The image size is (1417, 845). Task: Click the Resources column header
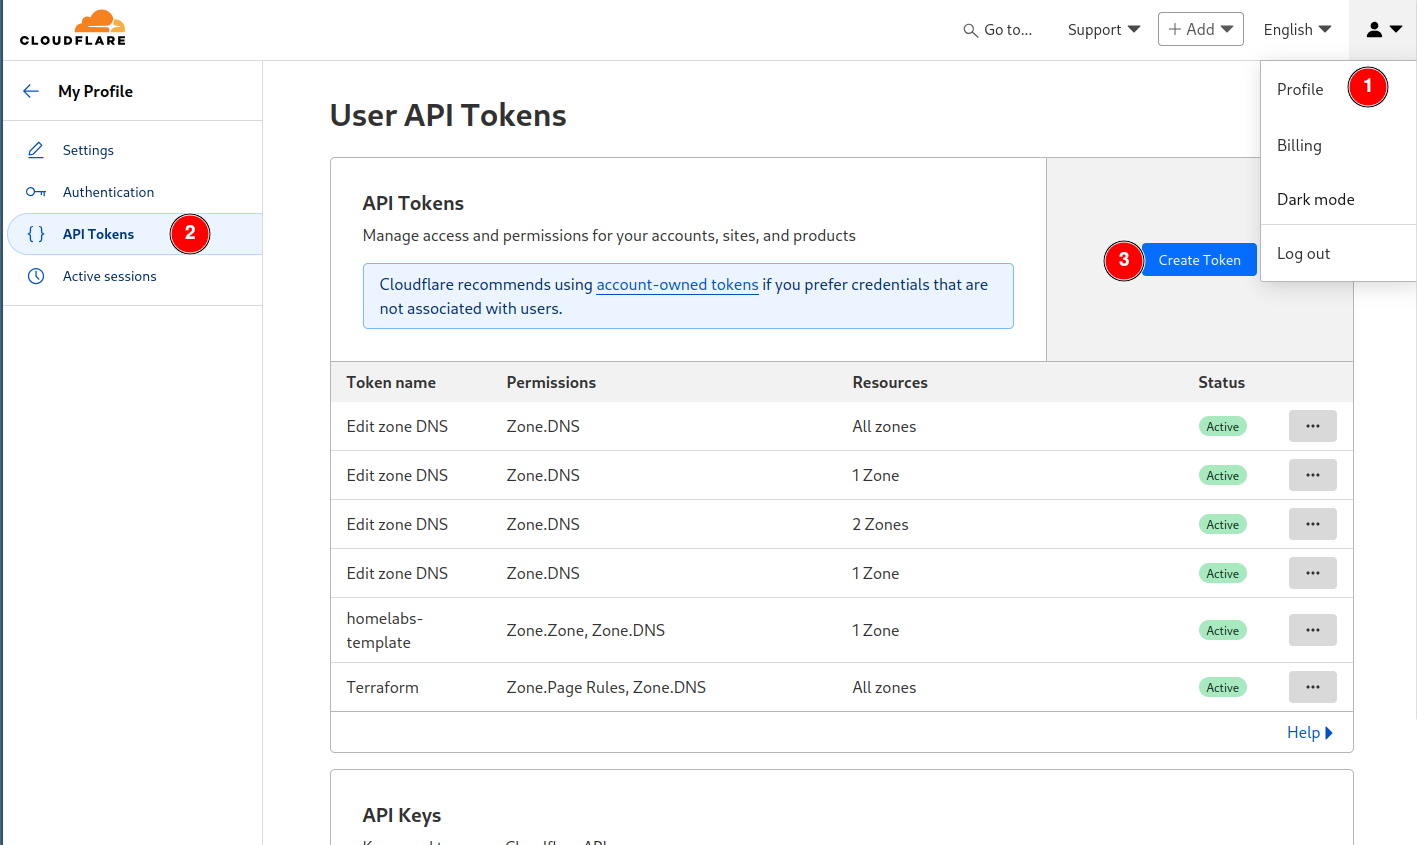pos(890,382)
